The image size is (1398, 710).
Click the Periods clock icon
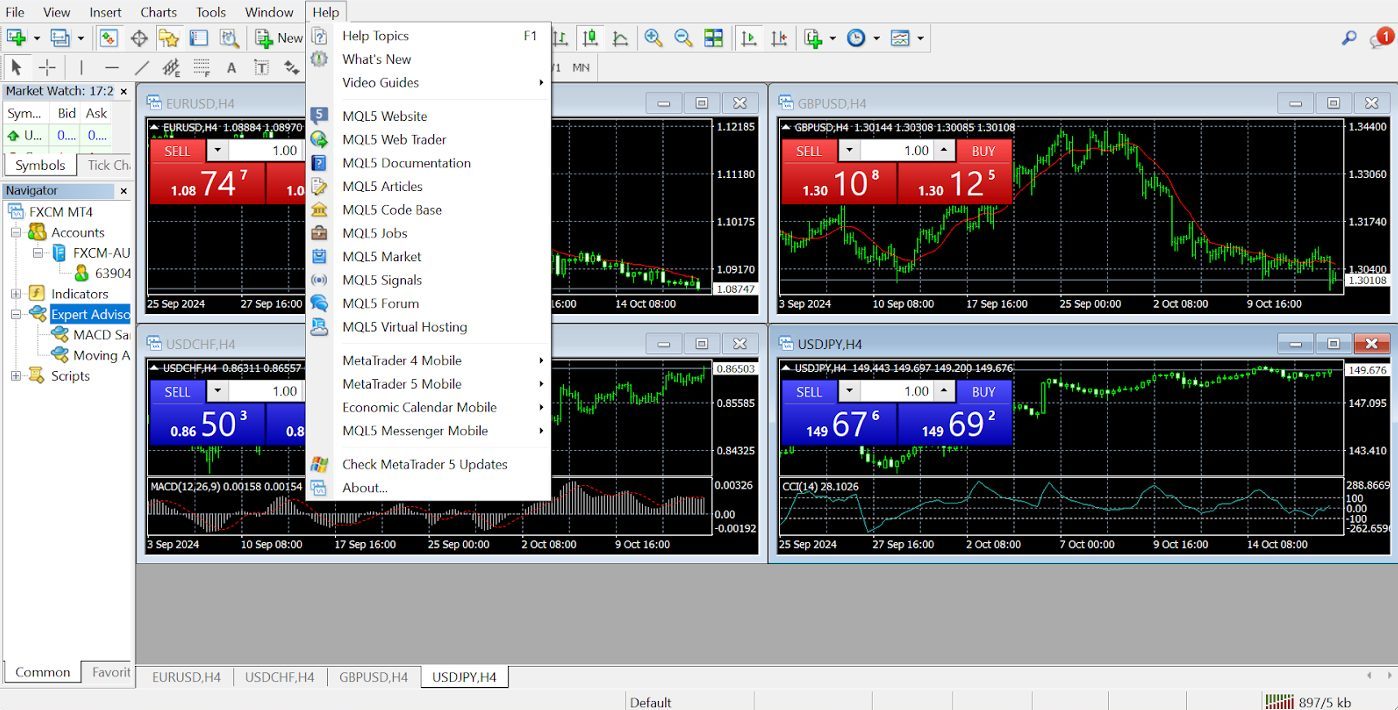tap(857, 38)
